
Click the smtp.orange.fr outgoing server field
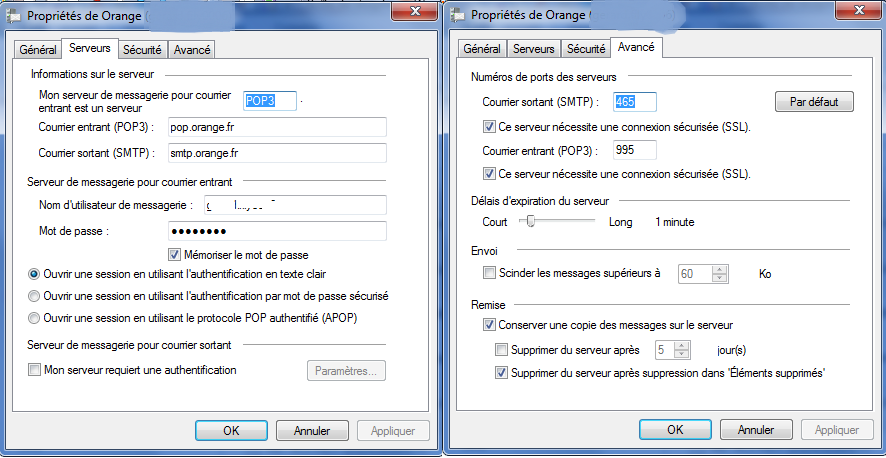tap(277, 152)
